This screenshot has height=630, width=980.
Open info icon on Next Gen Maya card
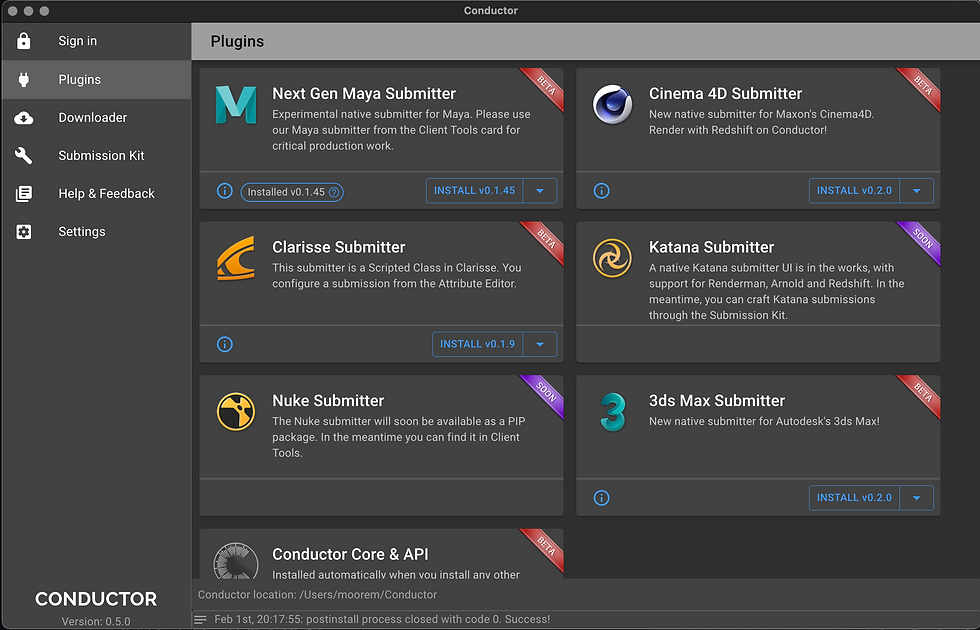point(224,191)
